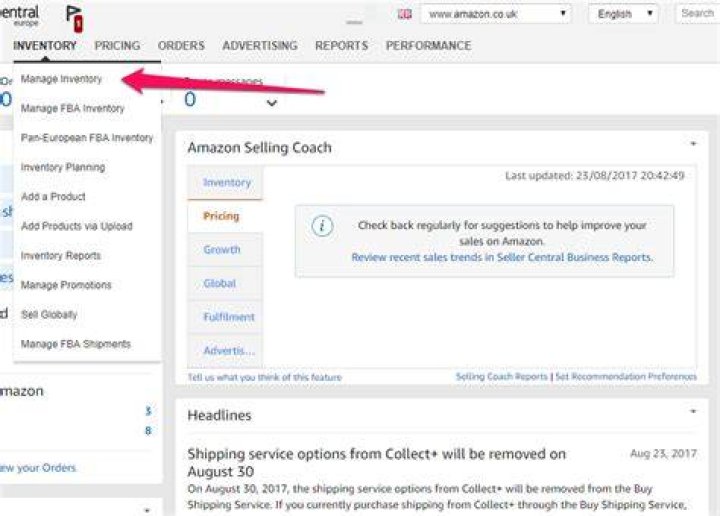
Task: Click the Headlines section title
Action: point(219,415)
